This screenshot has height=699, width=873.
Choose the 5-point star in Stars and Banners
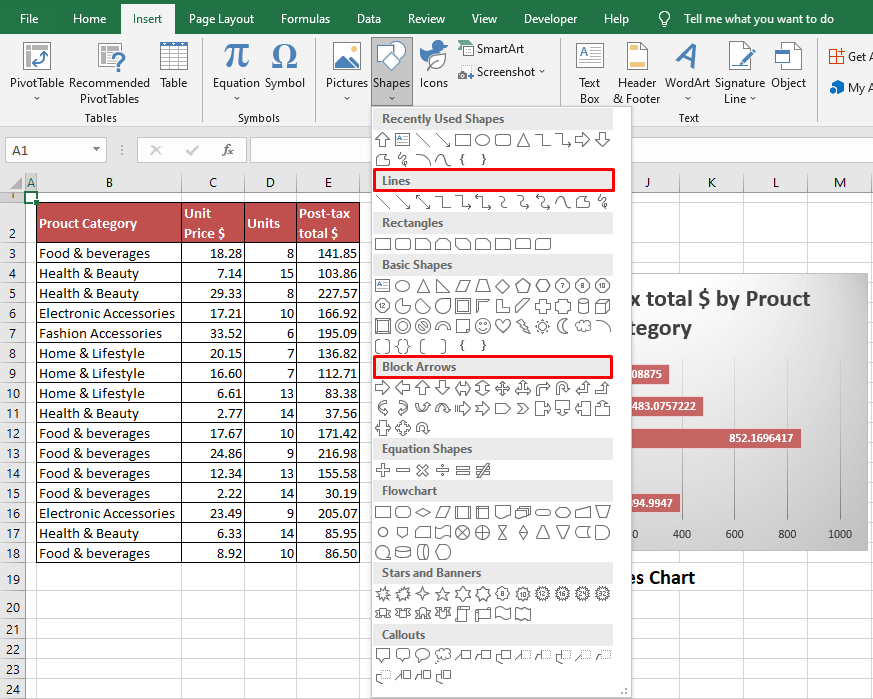443,594
